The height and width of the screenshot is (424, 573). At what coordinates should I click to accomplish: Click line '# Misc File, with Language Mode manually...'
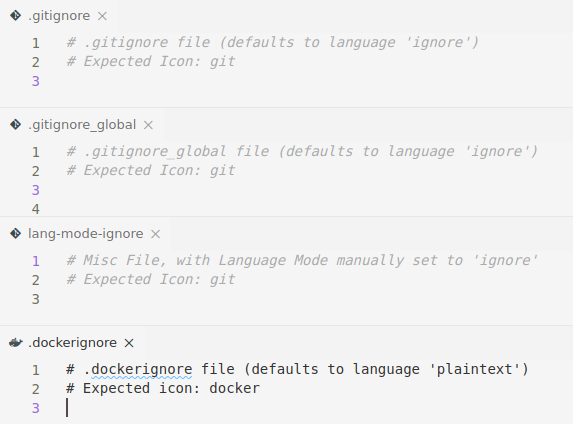pyautogui.click(x=302, y=260)
